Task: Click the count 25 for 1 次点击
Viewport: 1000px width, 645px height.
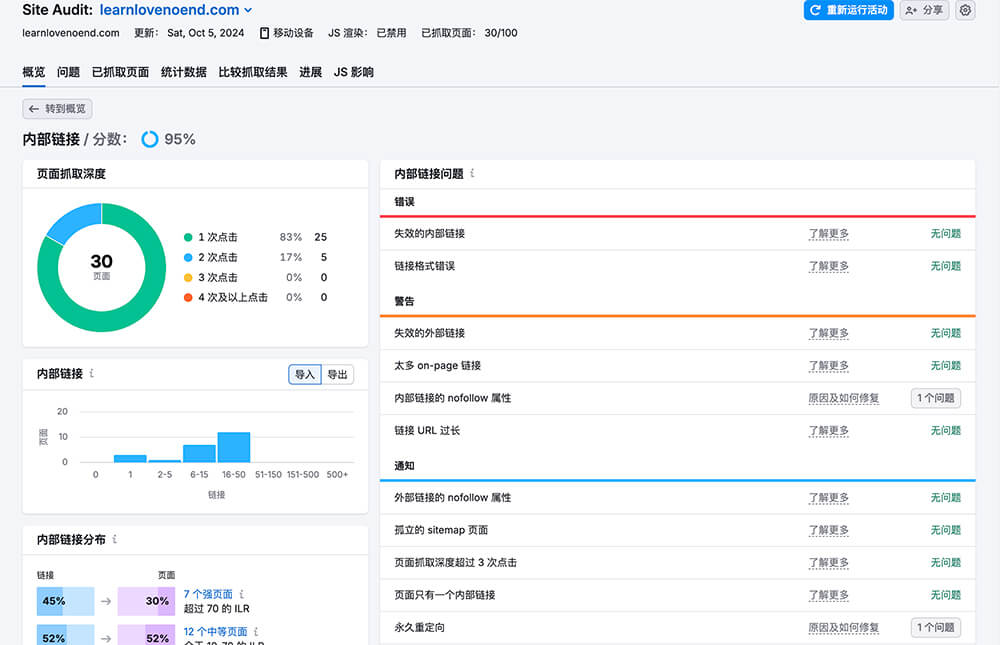Action: [320, 237]
